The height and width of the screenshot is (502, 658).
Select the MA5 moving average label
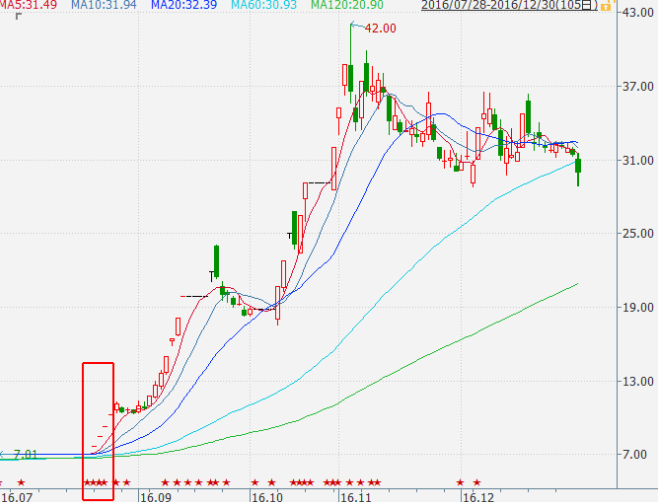[28, 6]
